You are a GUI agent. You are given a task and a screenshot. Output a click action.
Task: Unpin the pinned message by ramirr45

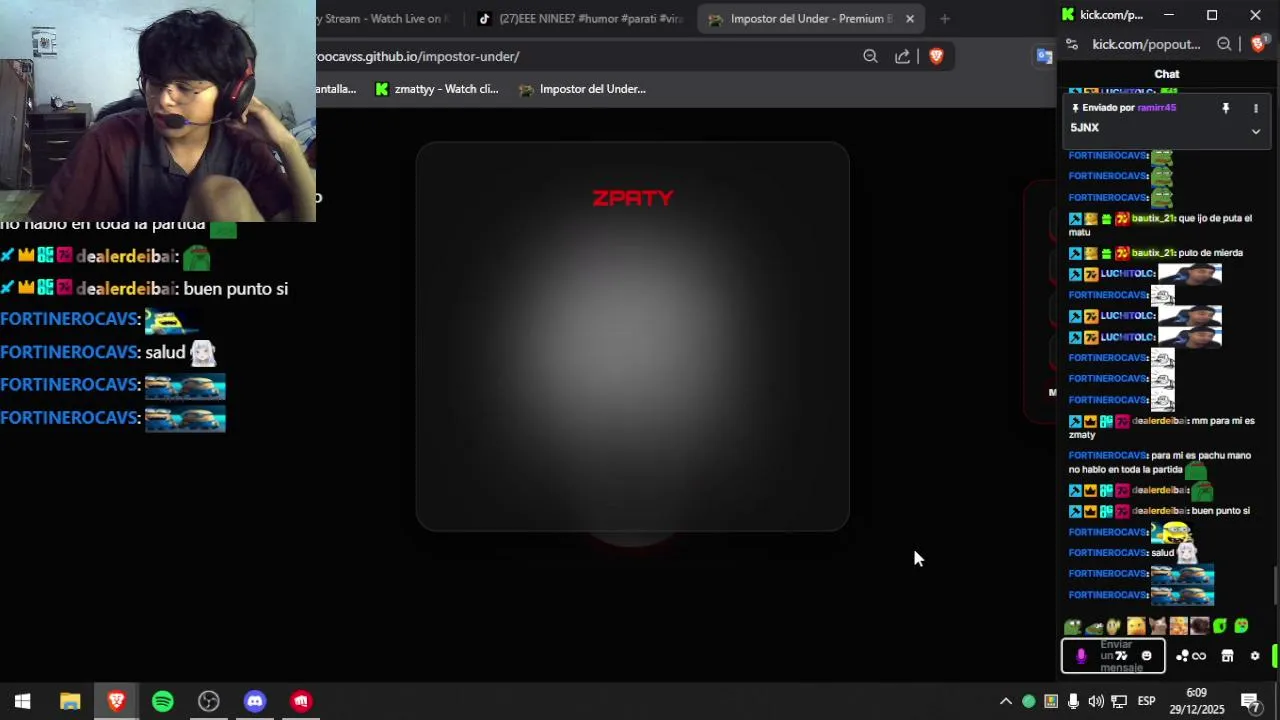1226,108
